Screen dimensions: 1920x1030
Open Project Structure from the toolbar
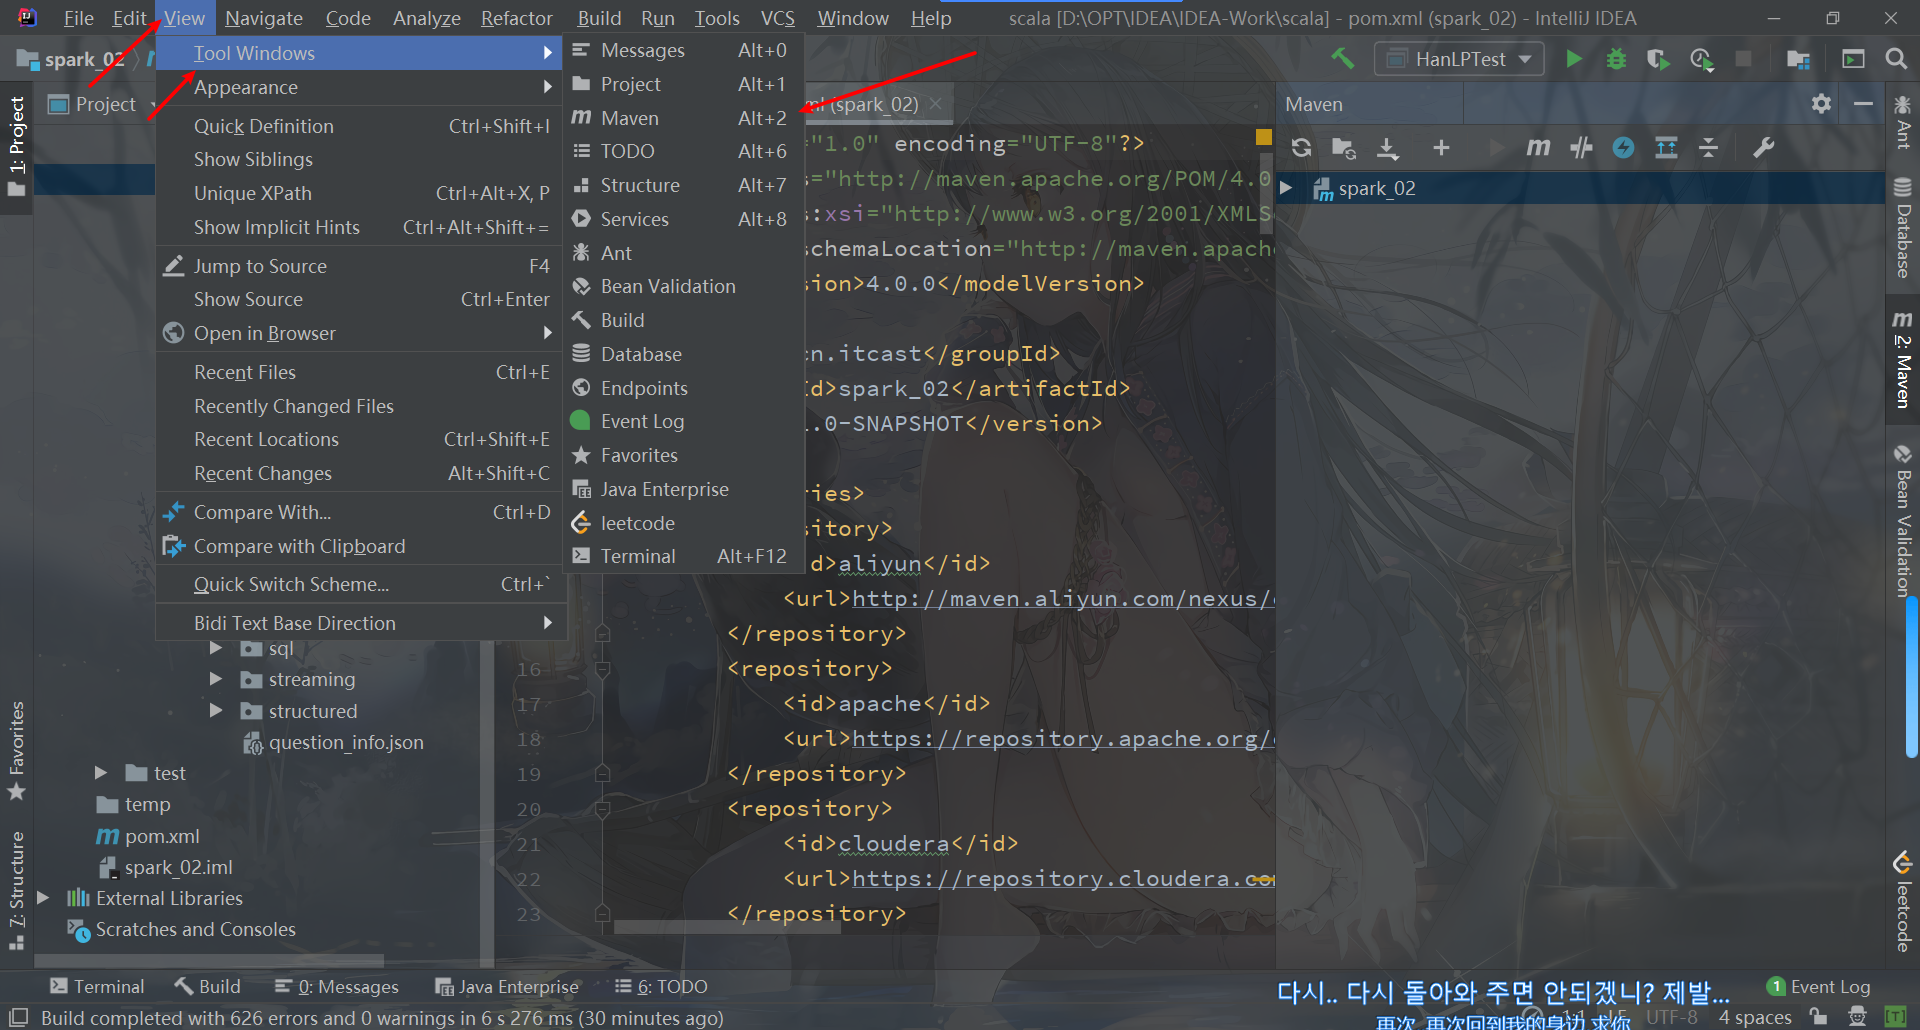pyautogui.click(x=1798, y=59)
